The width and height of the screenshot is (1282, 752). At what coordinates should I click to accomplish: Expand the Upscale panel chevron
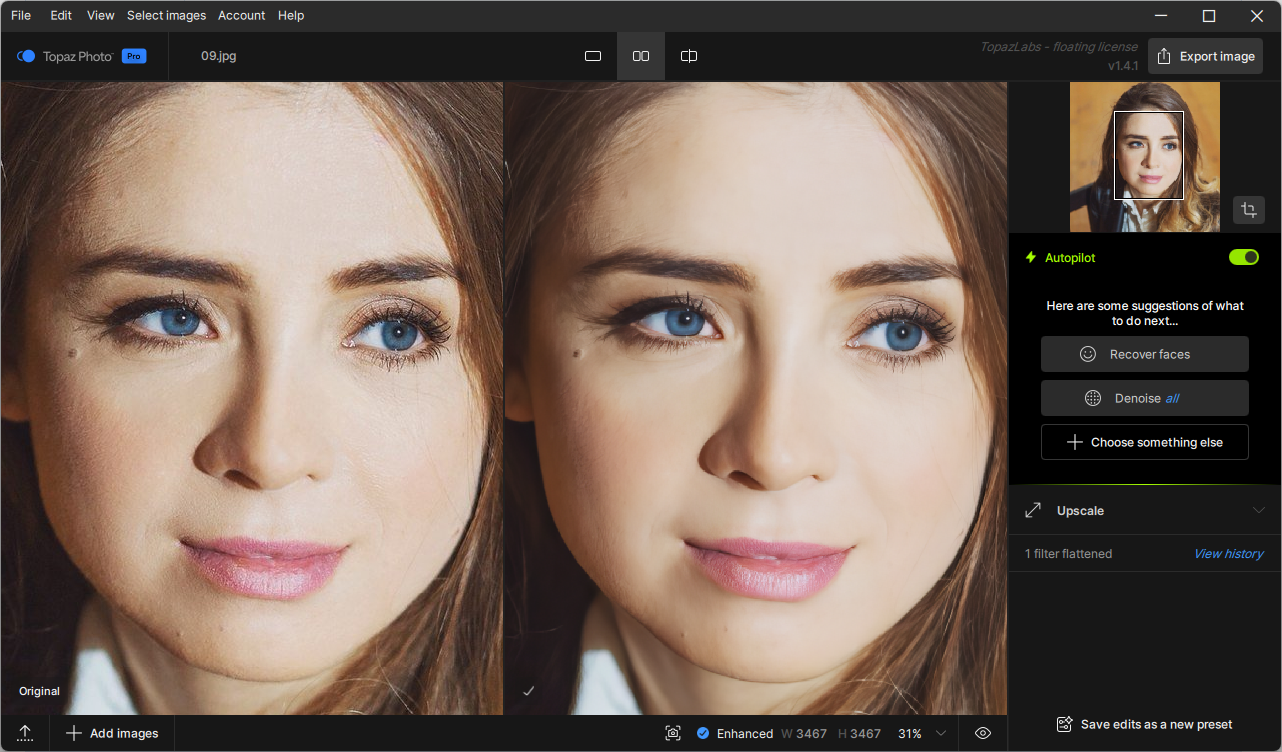1259,511
